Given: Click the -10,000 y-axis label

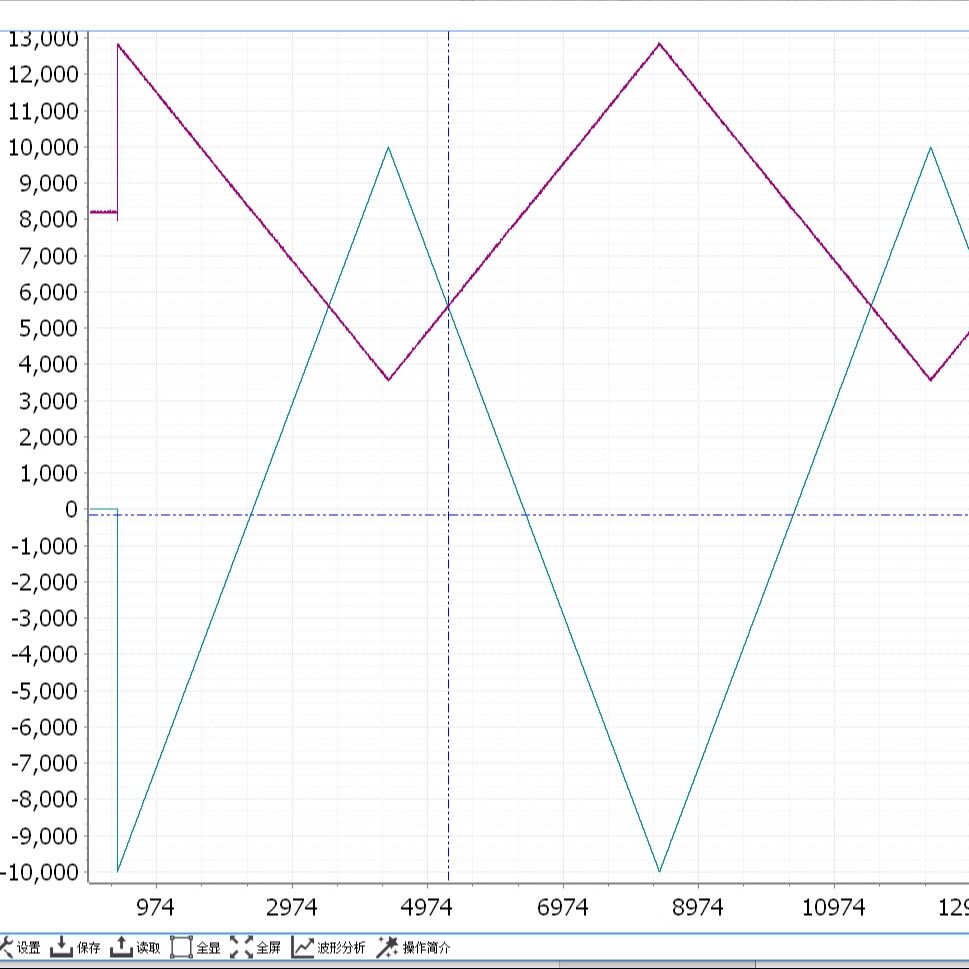Looking at the screenshot, I should pyautogui.click(x=40, y=873).
